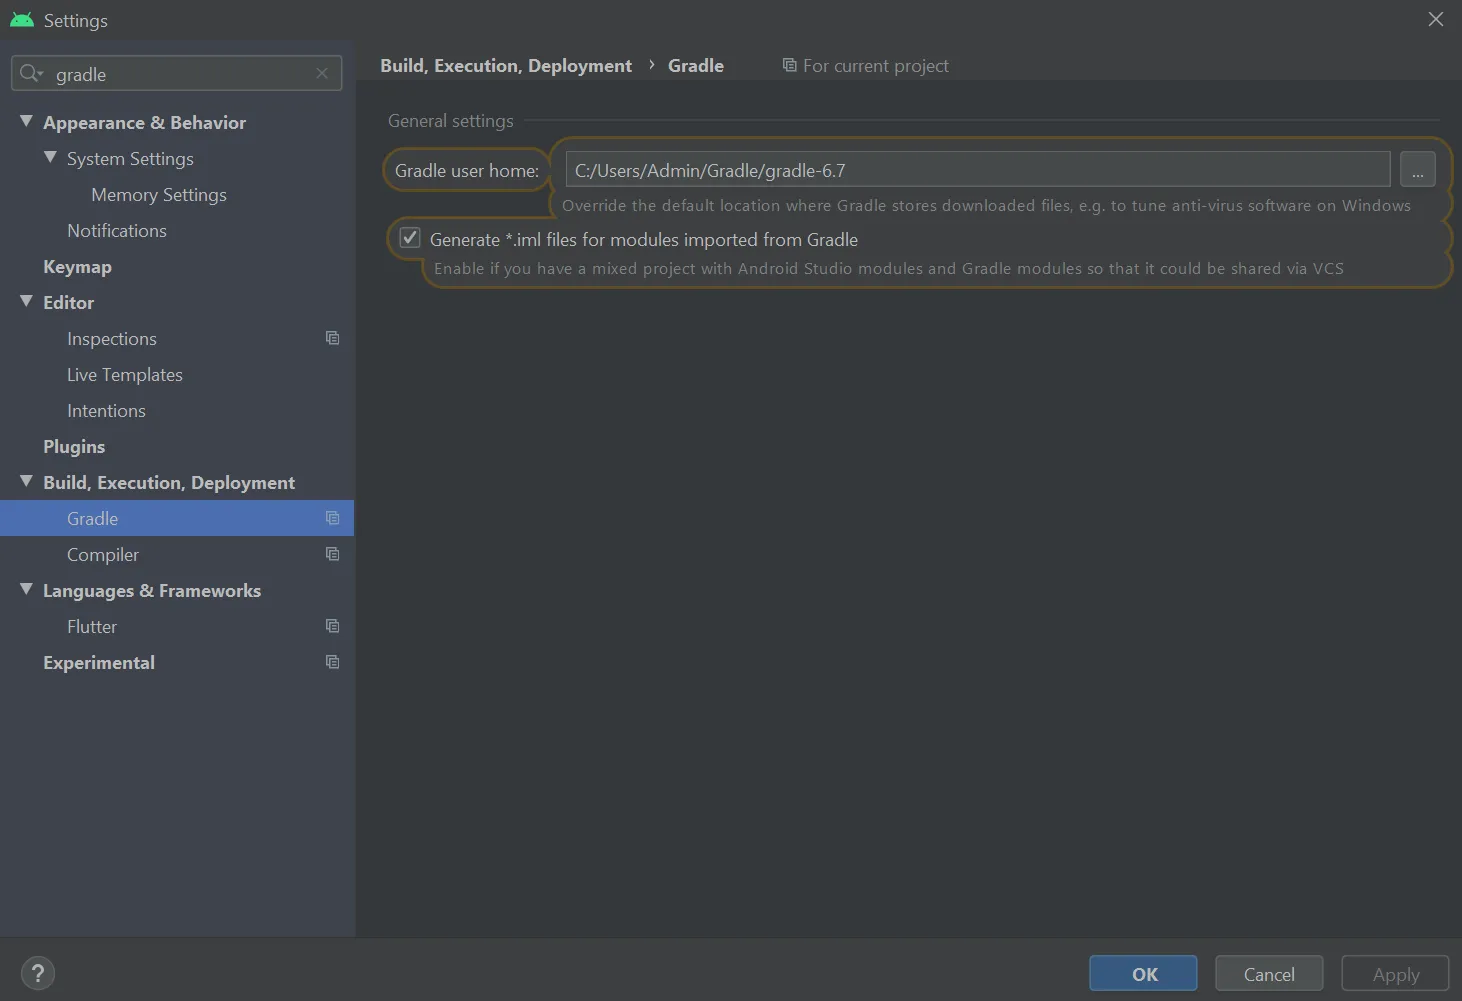Click the General settings section label

[x=451, y=121]
